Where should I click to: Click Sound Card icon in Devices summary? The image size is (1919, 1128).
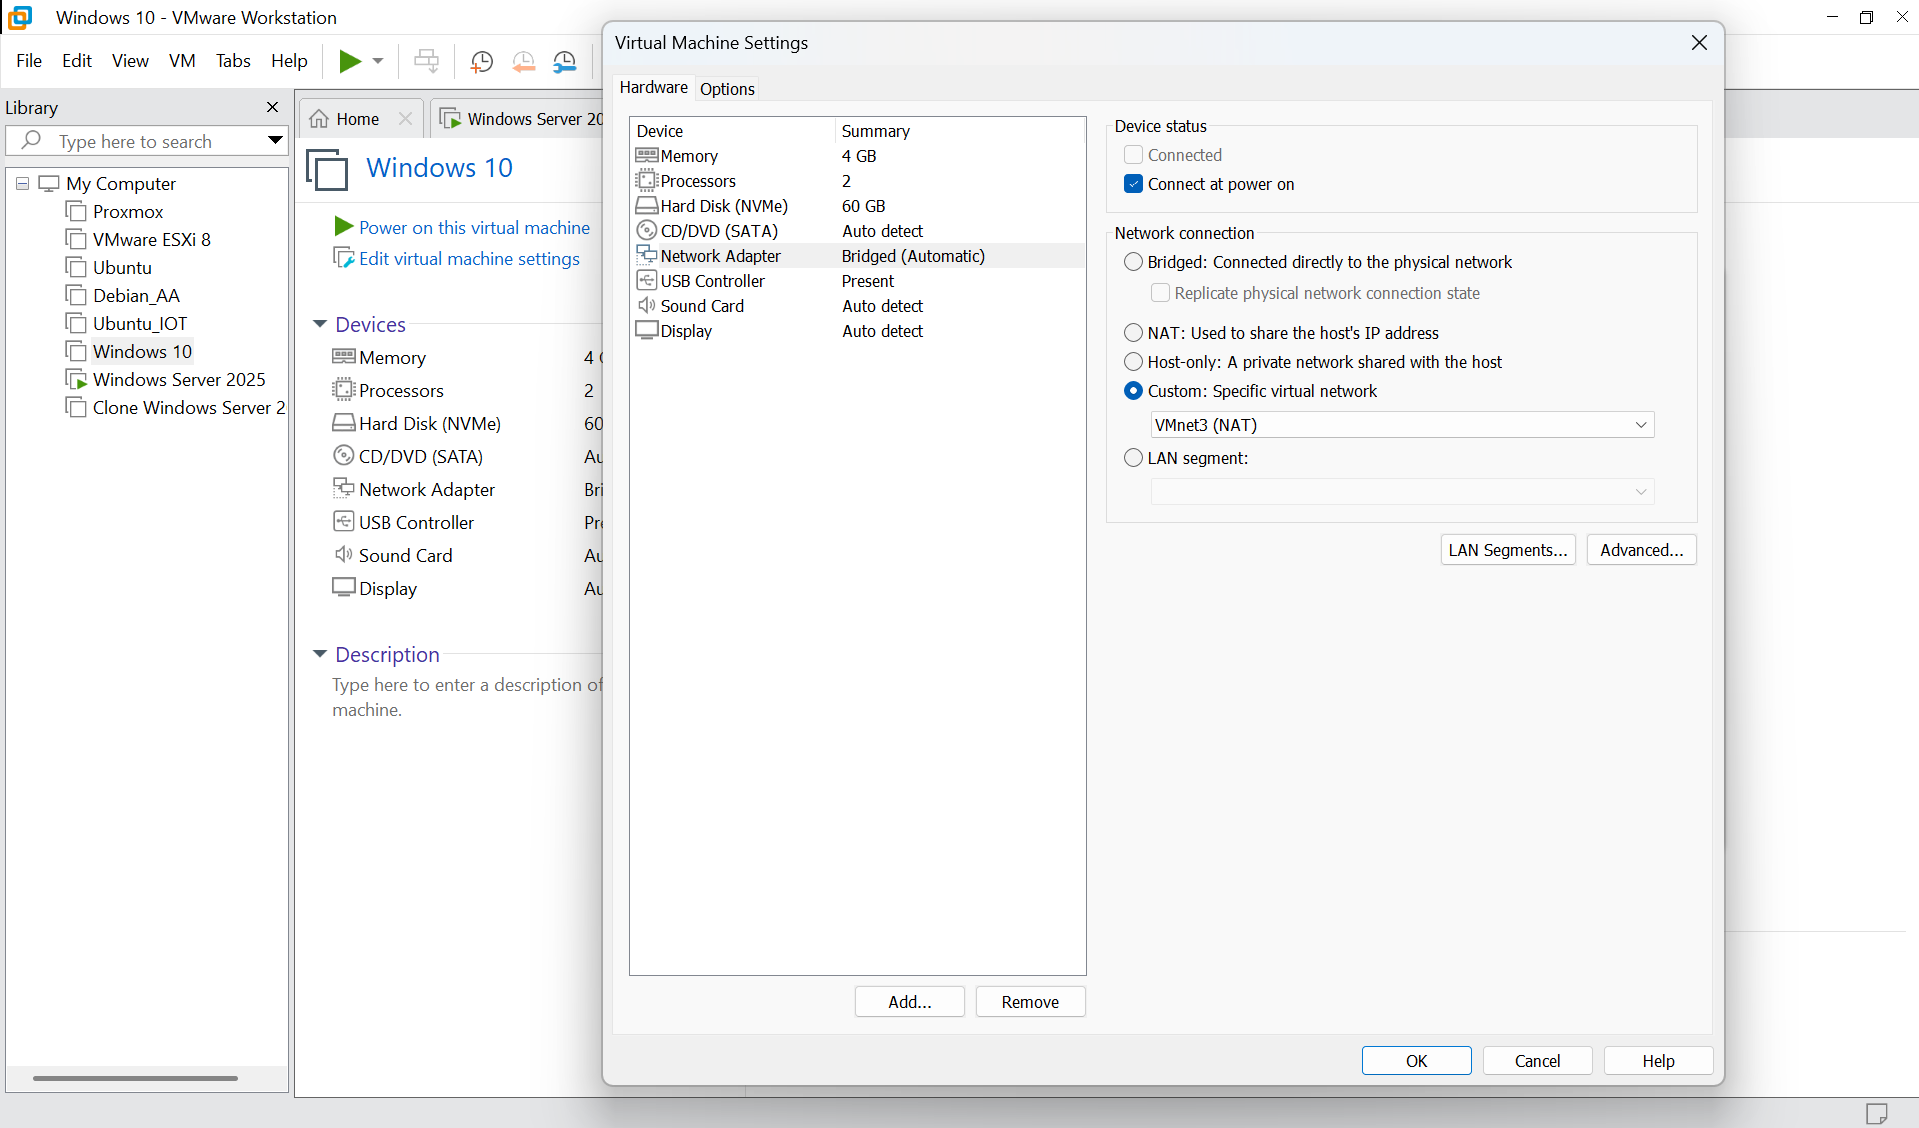[x=344, y=555]
